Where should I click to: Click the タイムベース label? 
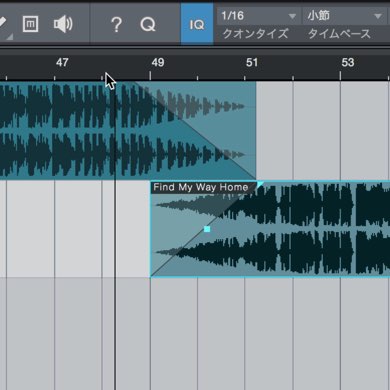pyautogui.click(x=339, y=34)
